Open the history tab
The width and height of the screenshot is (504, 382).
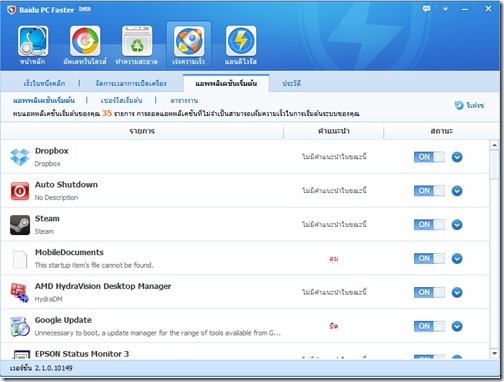pyautogui.click(x=291, y=83)
